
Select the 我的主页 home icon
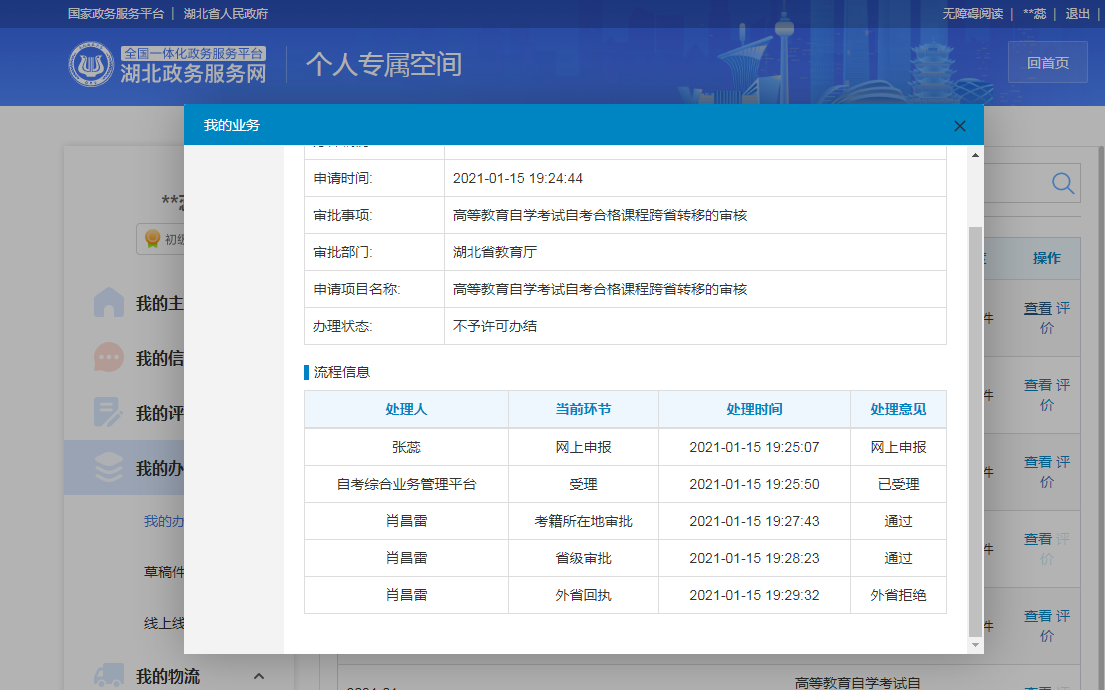[107, 303]
